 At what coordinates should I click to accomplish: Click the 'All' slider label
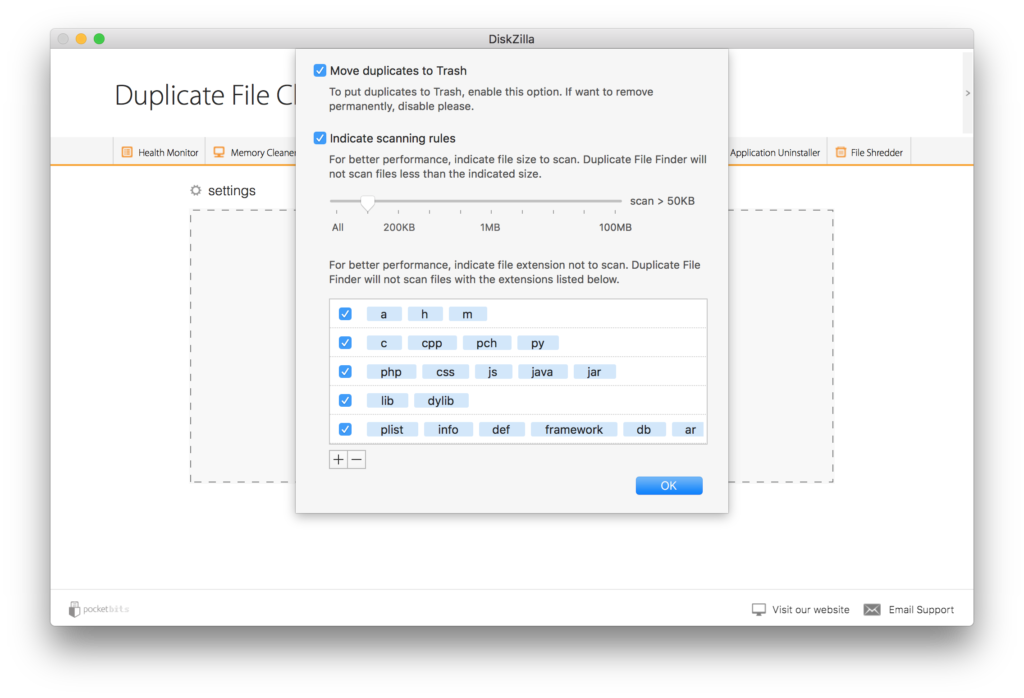point(338,227)
